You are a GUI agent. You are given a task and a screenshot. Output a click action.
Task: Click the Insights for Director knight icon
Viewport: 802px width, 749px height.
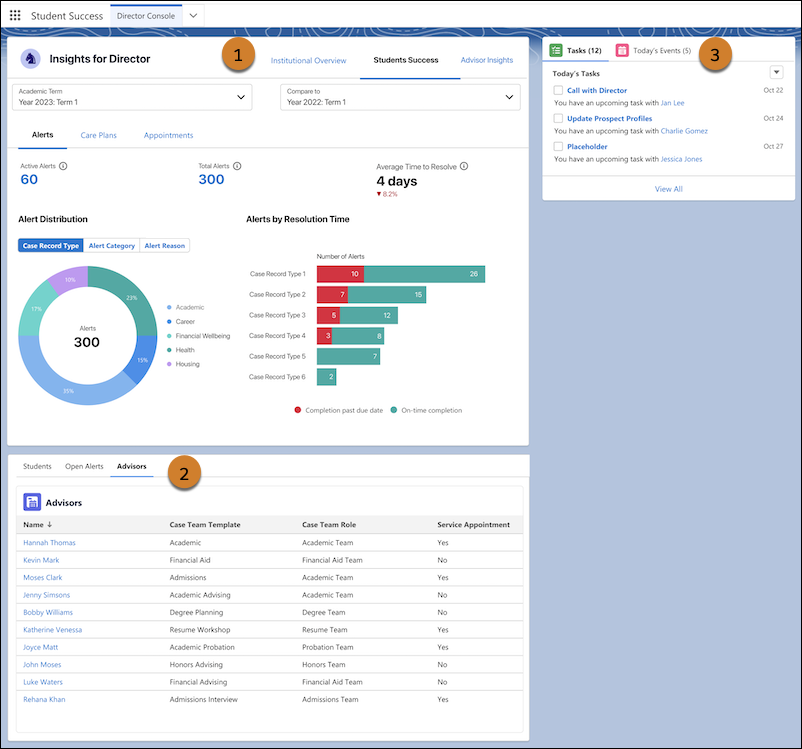click(x=30, y=59)
